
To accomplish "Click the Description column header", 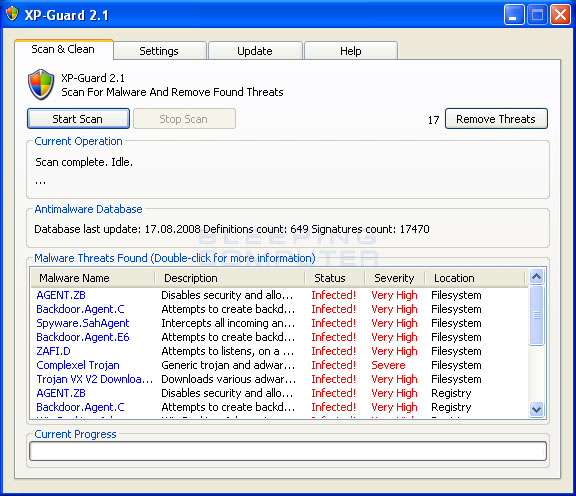I will click(230, 278).
